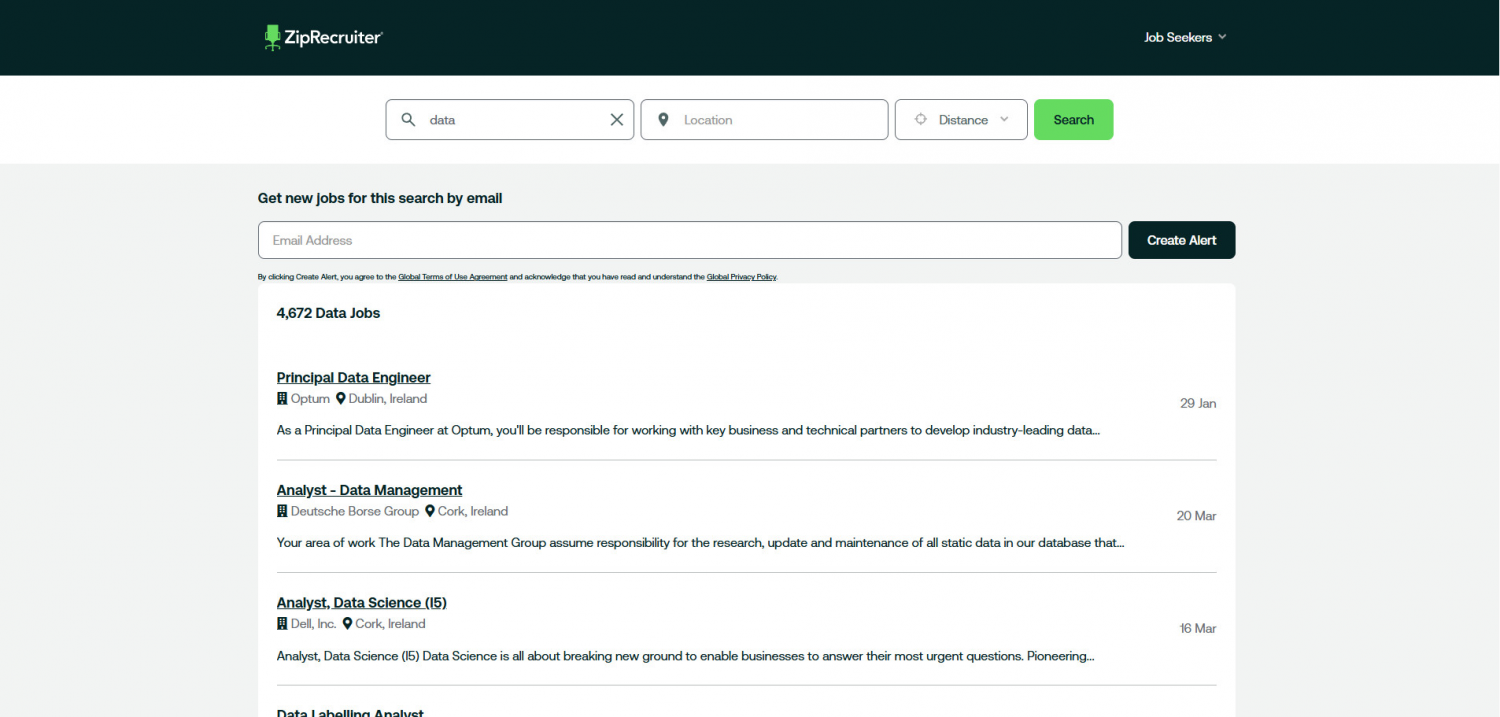The height and width of the screenshot is (717, 1500).
Task: Click the green Search button
Action: click(x=1073, y=120)
